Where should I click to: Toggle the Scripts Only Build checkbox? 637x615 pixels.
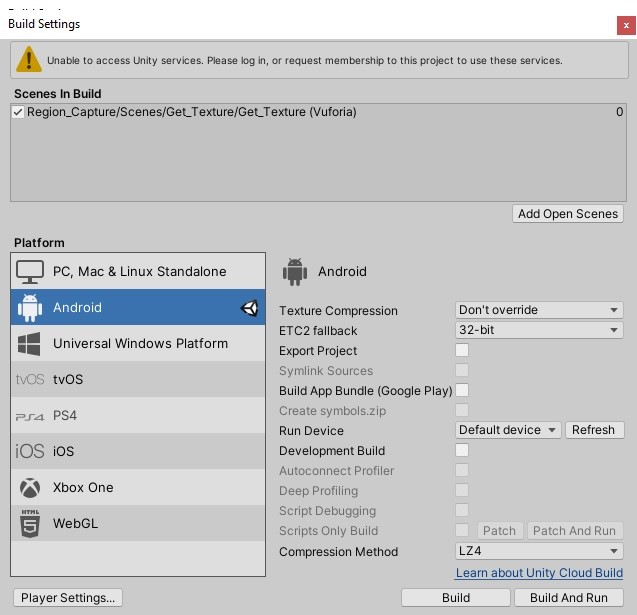point(462,530)
